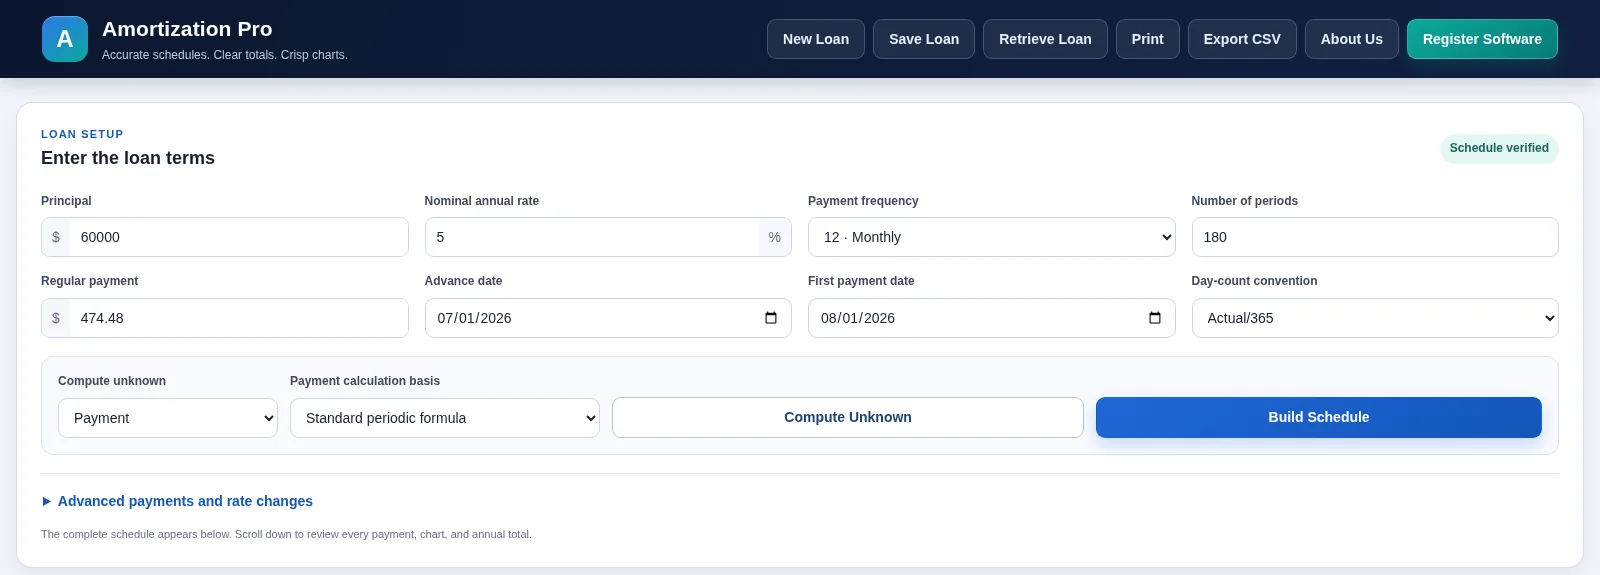Viewport: 1600px width, 575px height.
Task: Focus the Principal input field
Action: pyautogui.click(x=238, y=237)
